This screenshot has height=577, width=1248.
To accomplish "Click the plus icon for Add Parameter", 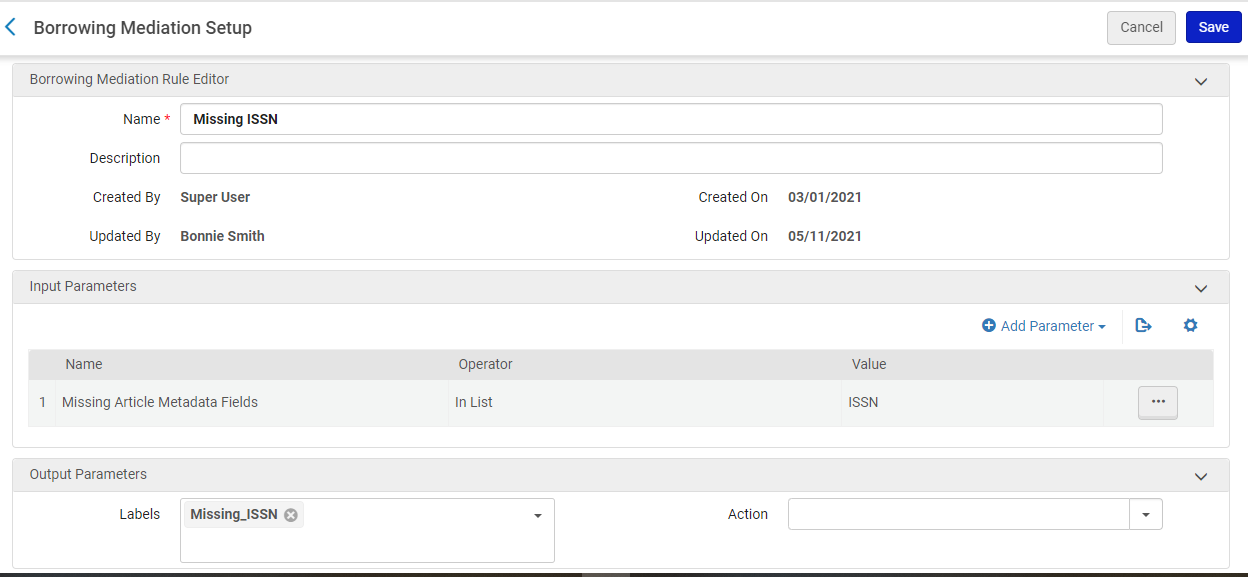I will [x=989, y=326].
